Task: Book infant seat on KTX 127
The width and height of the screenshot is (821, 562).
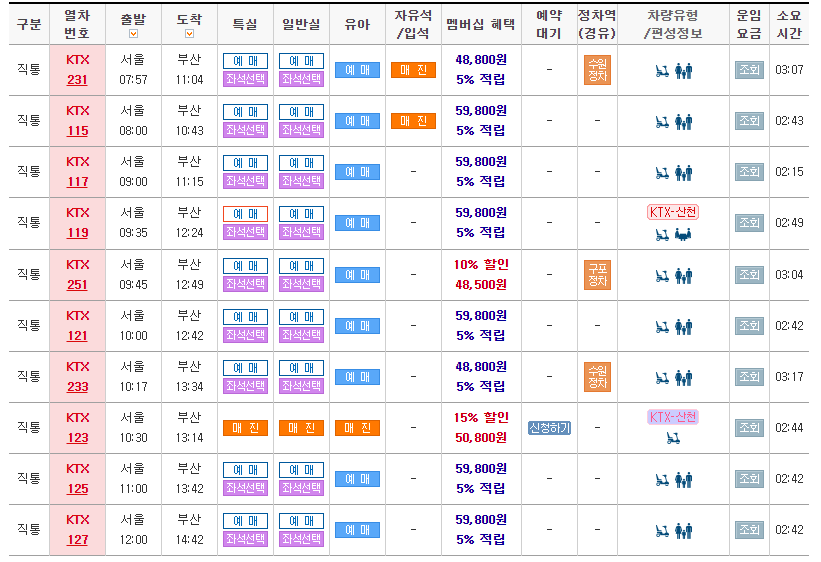Action: pos(358,530)
